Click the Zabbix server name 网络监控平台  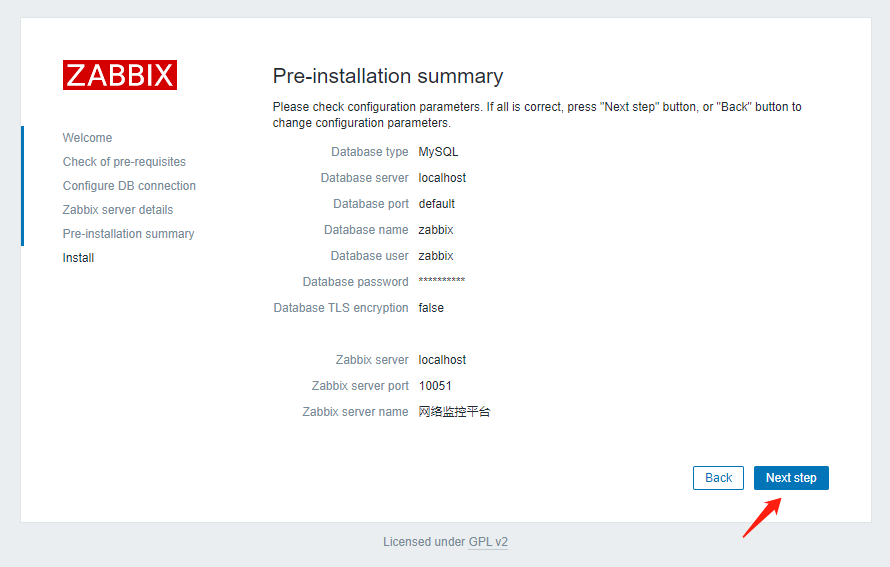coord(454,412)
